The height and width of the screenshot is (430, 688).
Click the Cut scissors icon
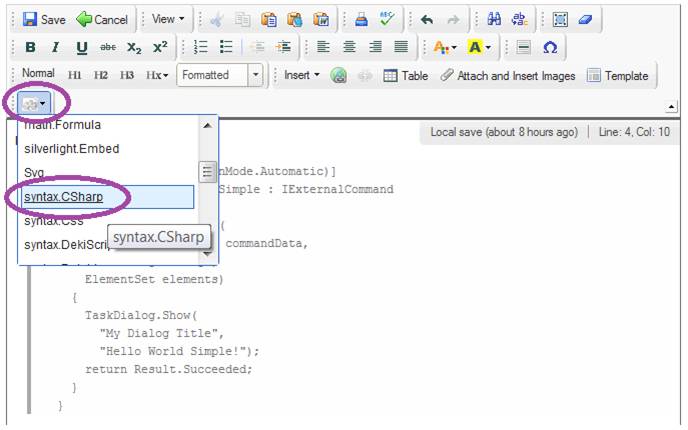click(216, 20)
